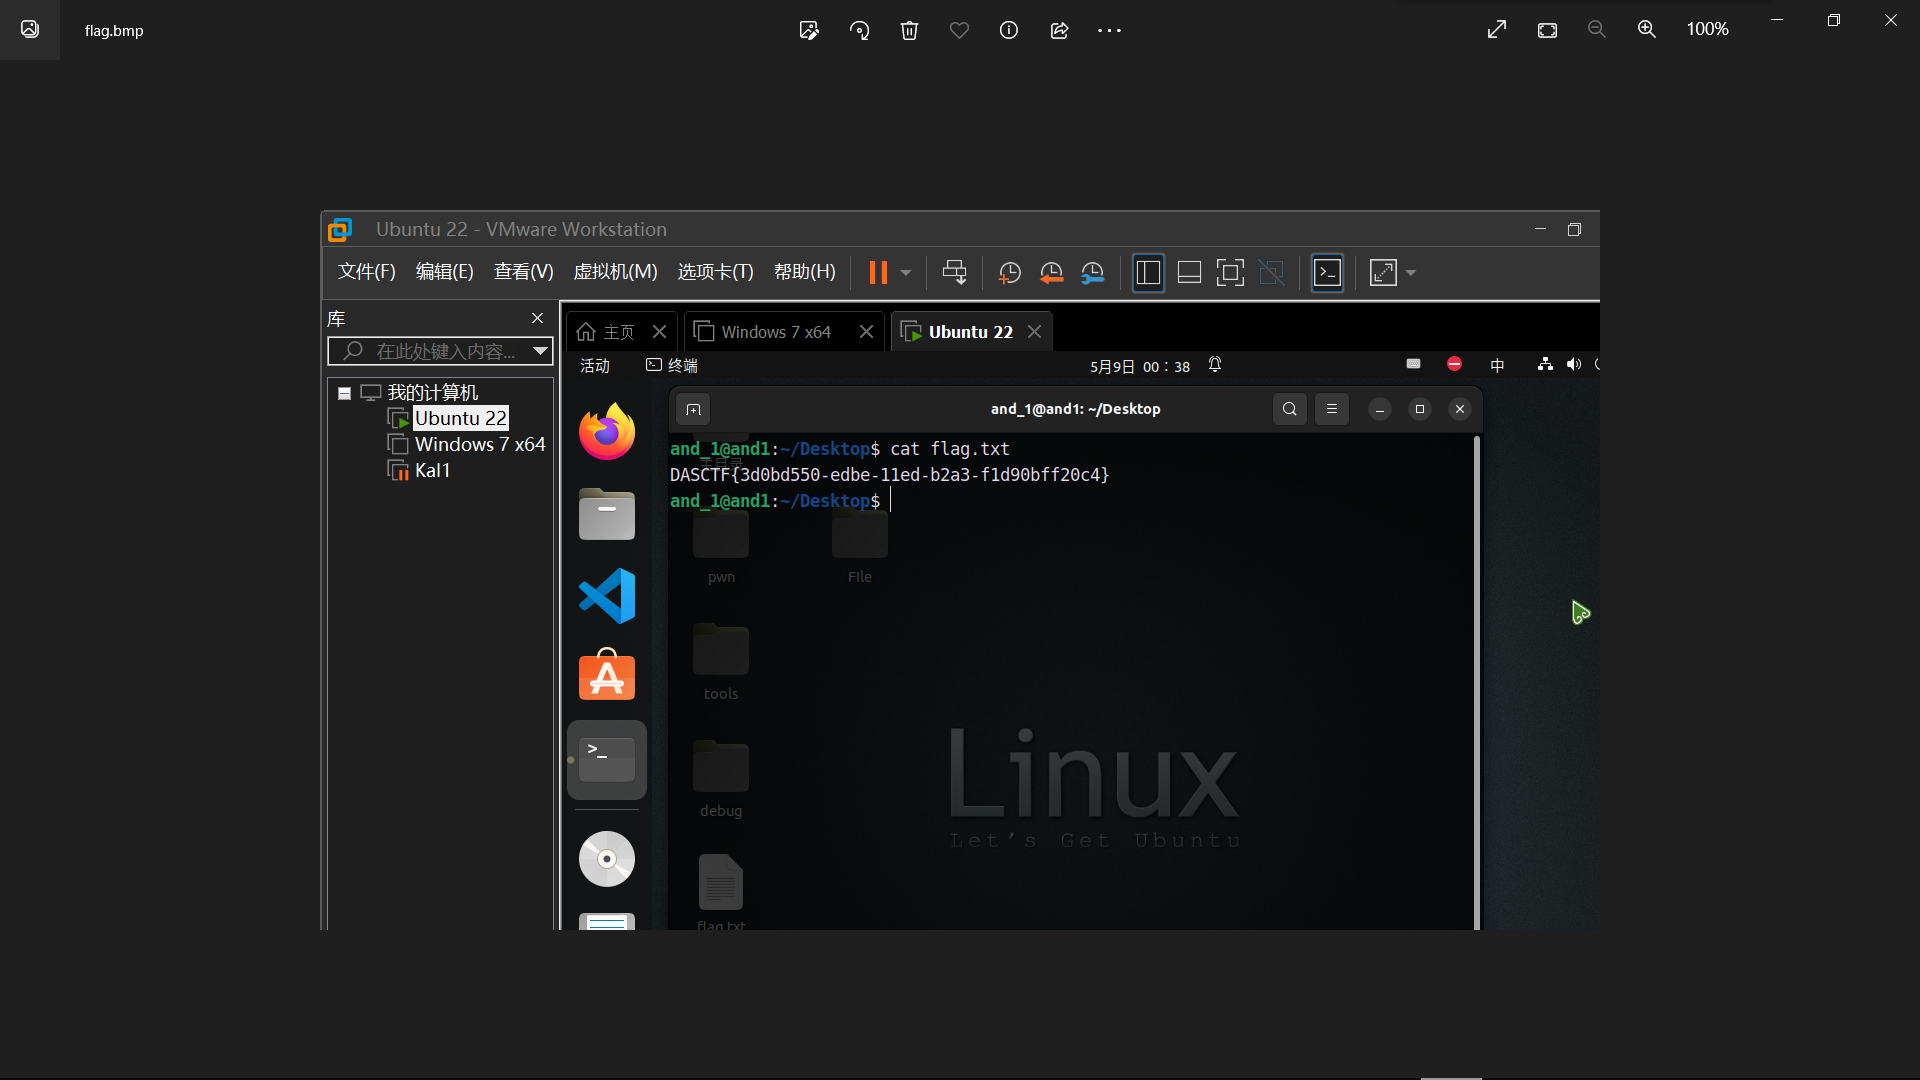This screenshot has height=1080, width=1920.
Task: Open the 虚拟机(M) menu
Action: (x=615, y=272)
